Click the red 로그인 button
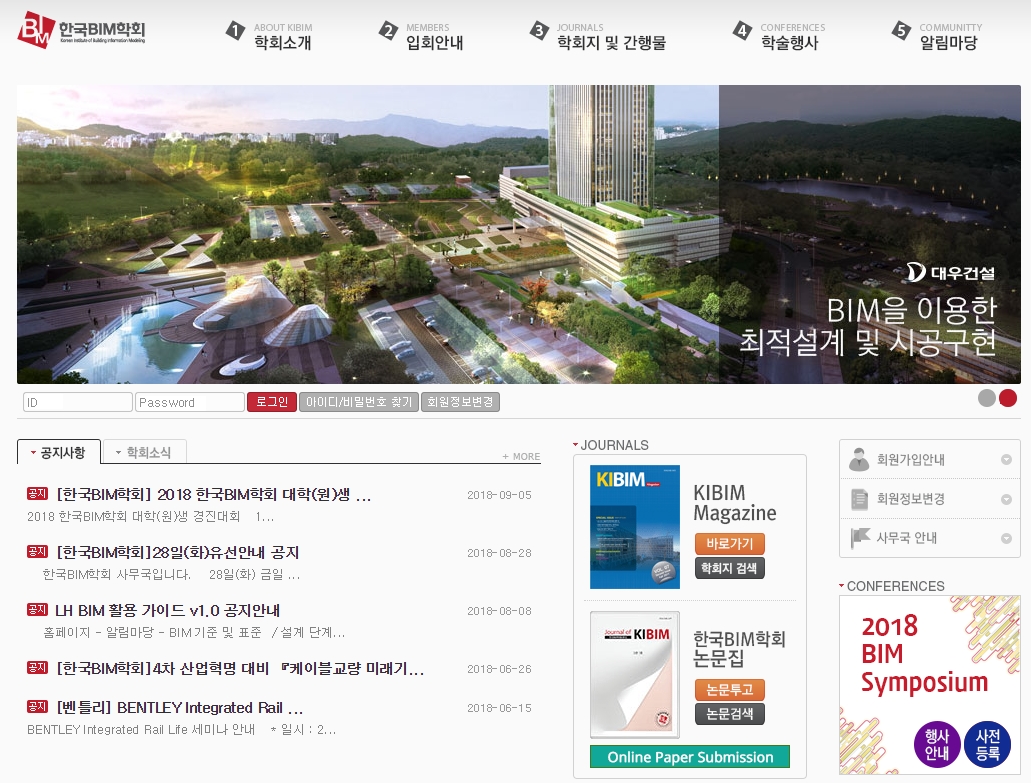 point(272,402)
